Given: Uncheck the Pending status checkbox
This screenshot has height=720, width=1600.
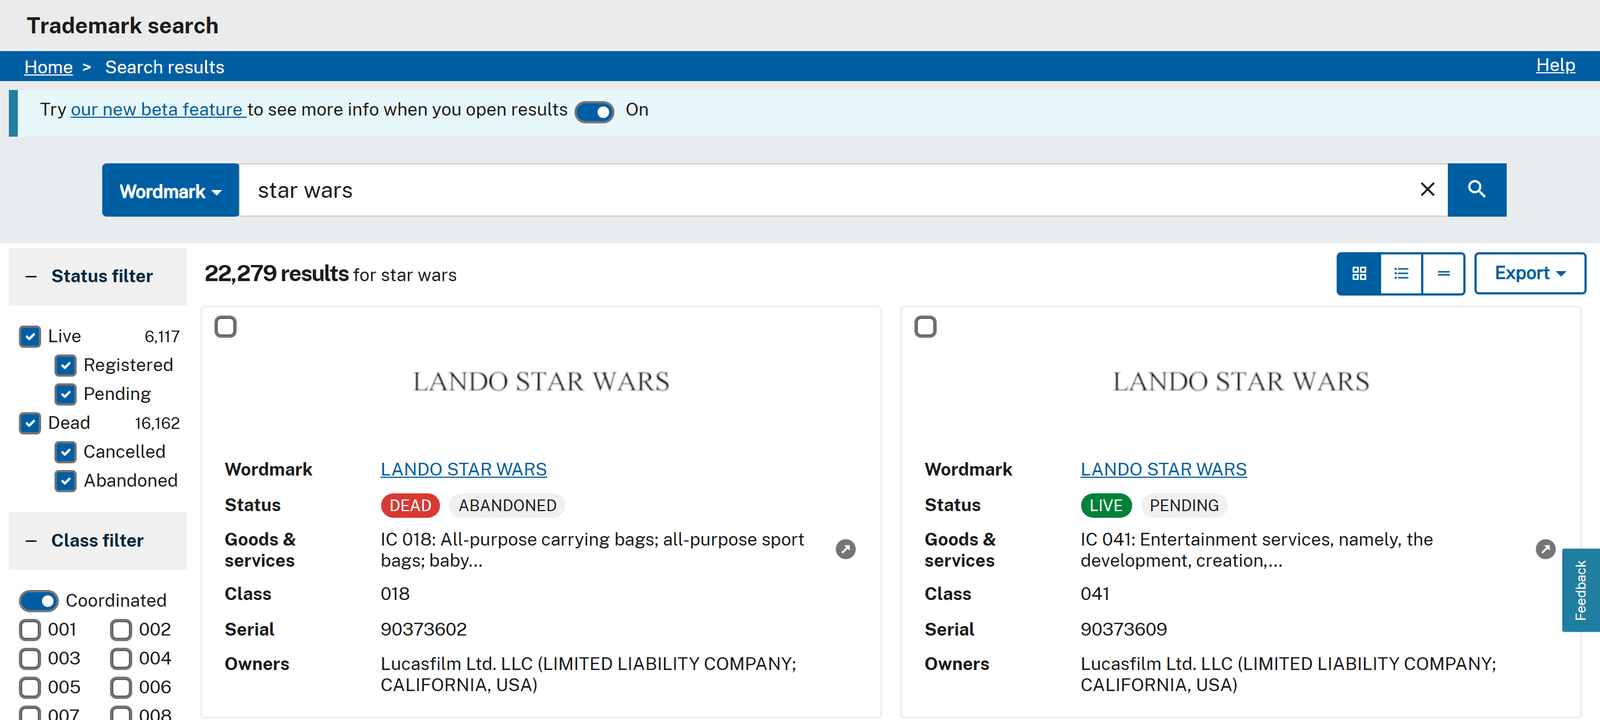Looking at the screenshot, I should click(66, 395).
